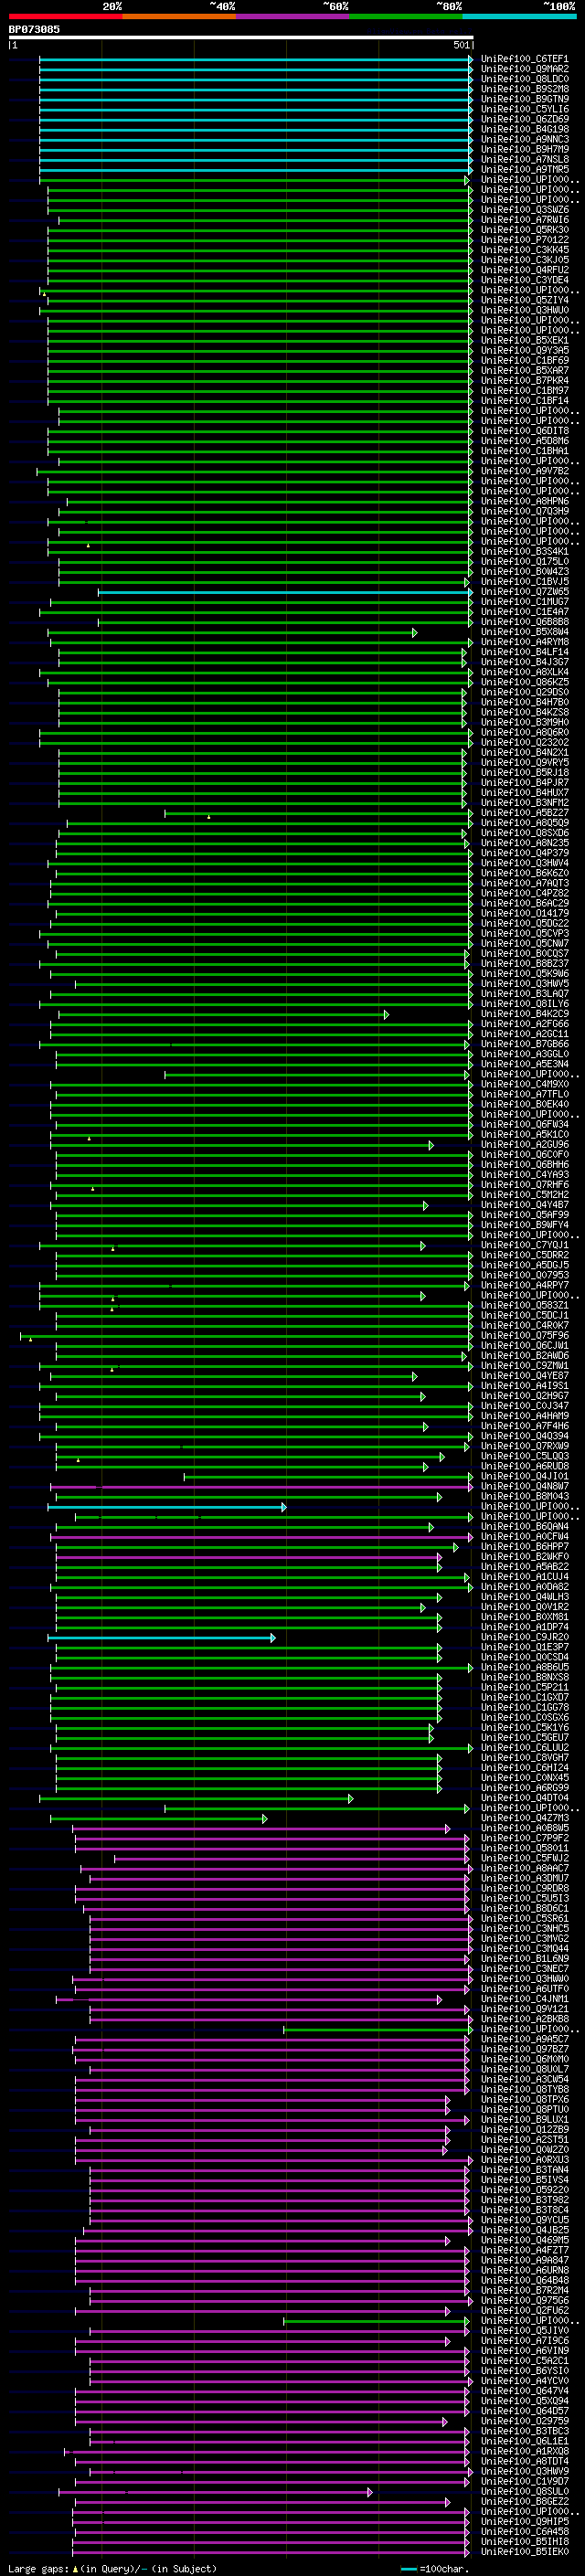Click the UniRef100_Q4DT04 label

point(525,1797)
